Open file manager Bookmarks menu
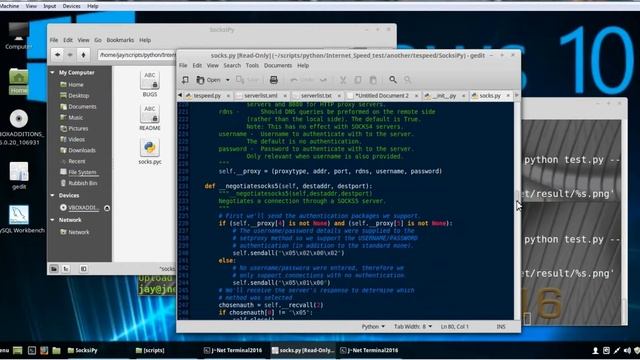 (x=120, y=40)
